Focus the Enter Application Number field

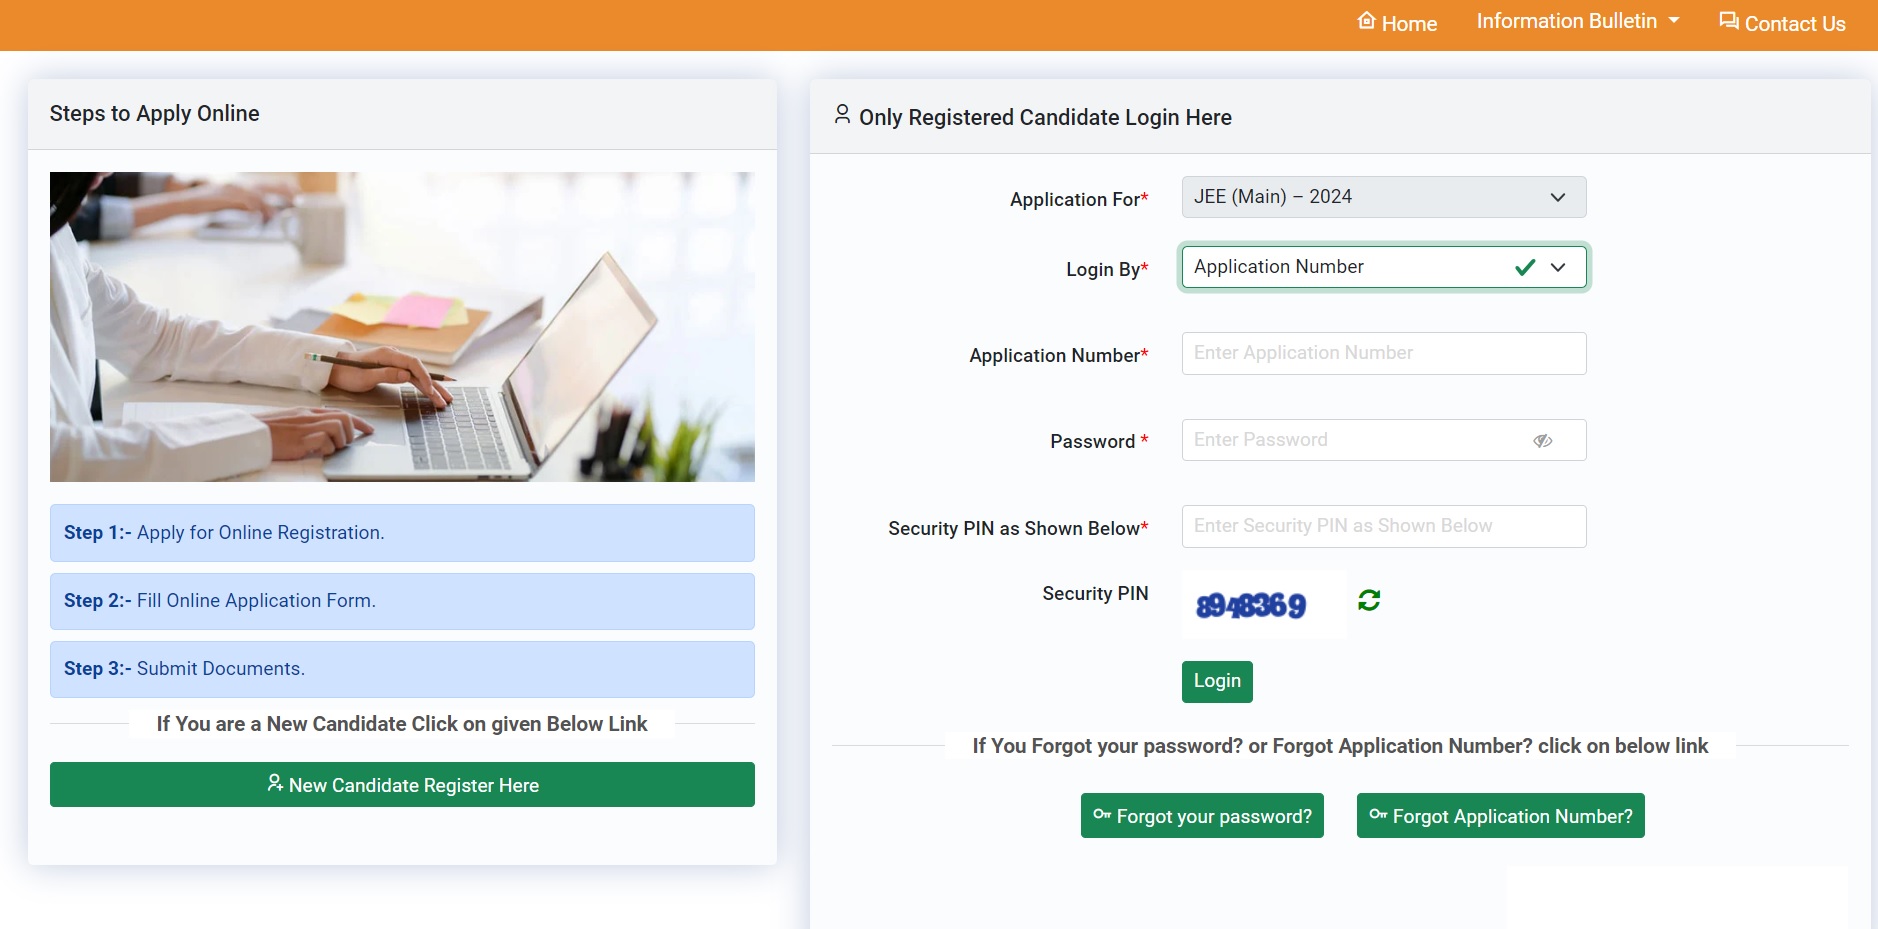[x=1383, y=353]
